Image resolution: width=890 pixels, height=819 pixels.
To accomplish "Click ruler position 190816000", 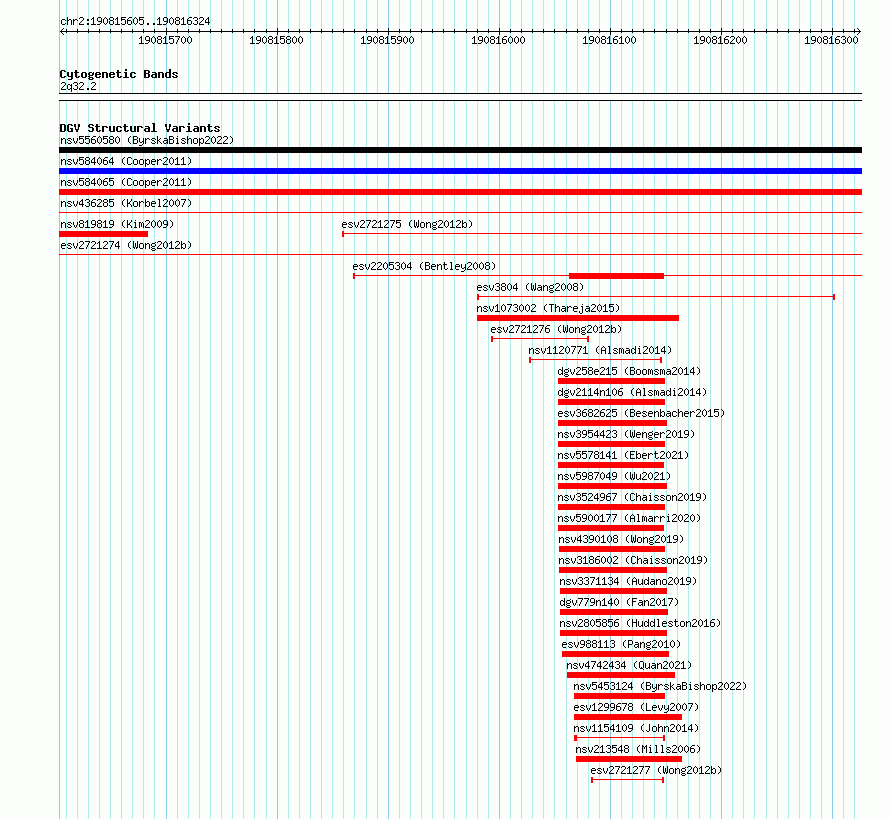I will pos(498,40).
